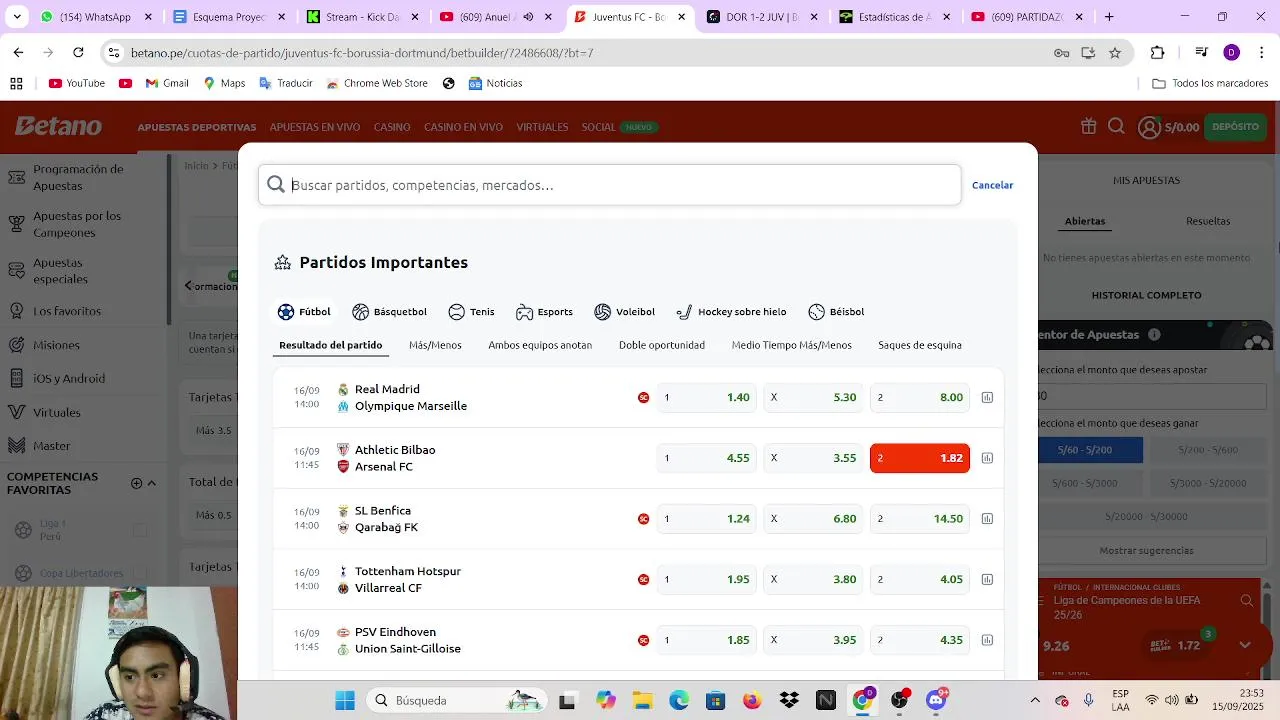Click Mostrar sugerencias button
Viewport: 1280px width, 720px height.
coord(1146,550)
